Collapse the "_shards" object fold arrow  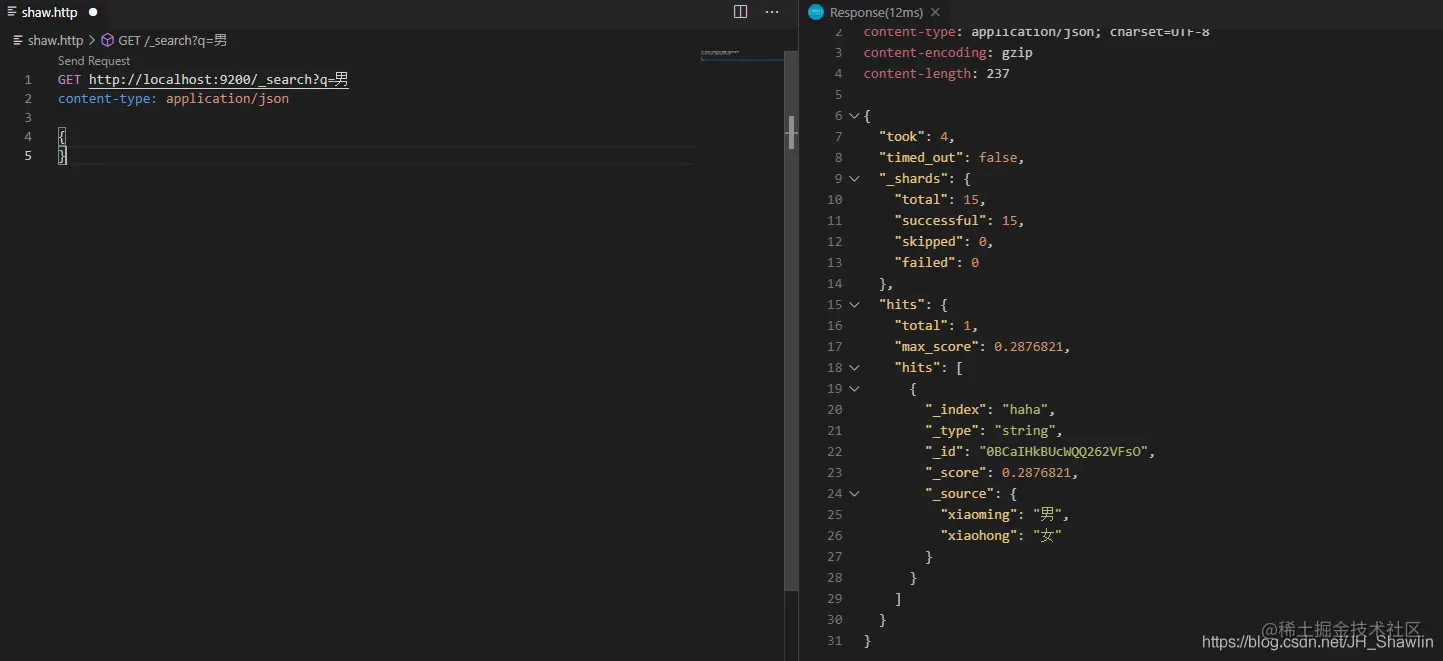[854, 179]
